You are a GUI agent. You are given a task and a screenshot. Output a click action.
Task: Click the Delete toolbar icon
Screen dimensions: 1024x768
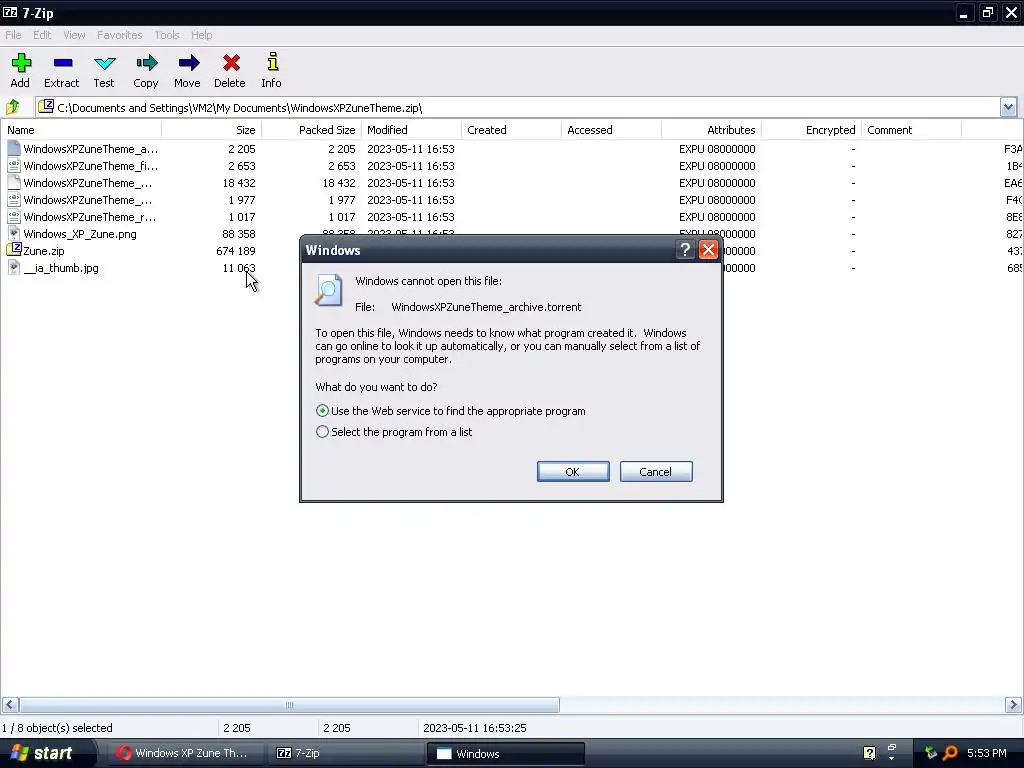(x=231, y=63)
